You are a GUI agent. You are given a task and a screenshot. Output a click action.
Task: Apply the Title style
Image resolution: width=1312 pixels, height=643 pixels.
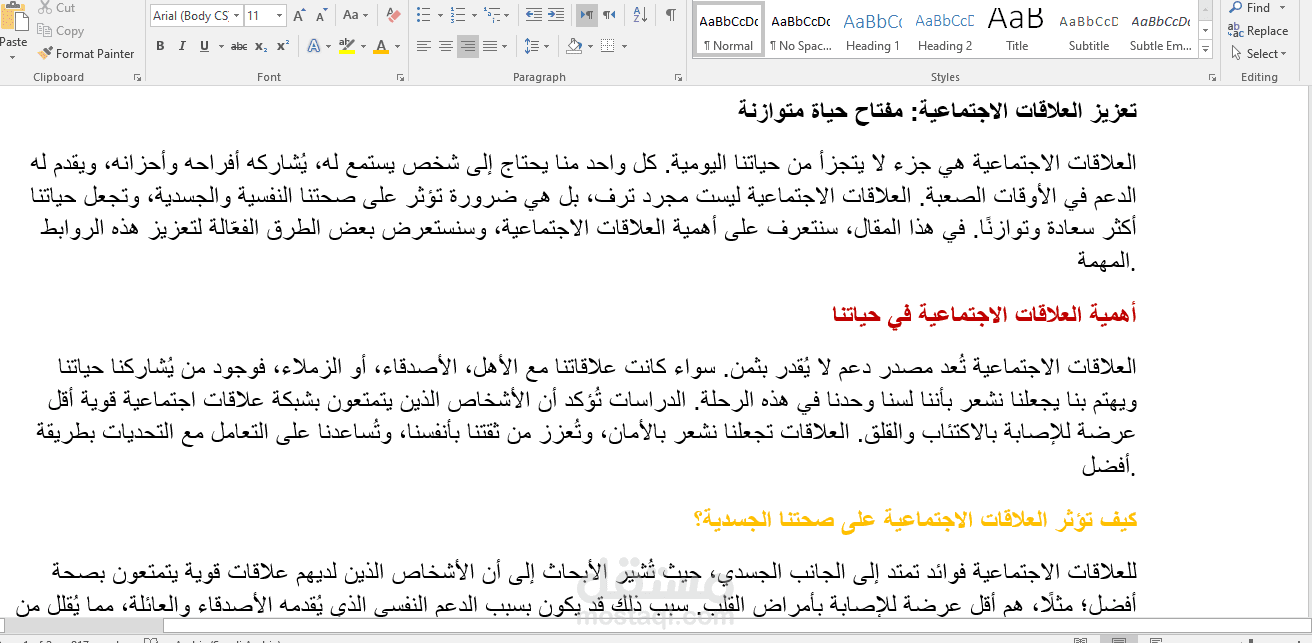click(1016, 30)
